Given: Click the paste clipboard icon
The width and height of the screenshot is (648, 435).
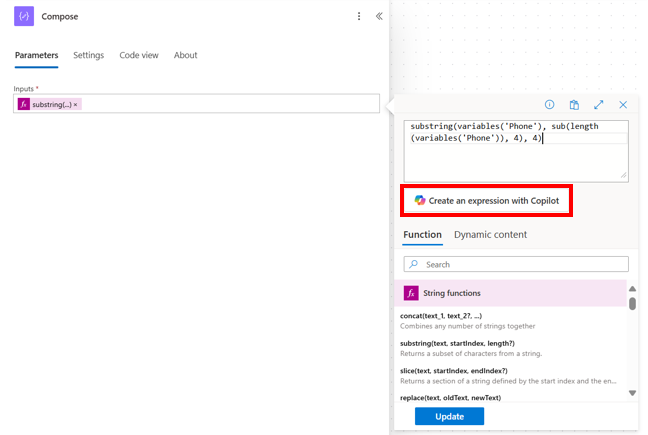Looking at the screenshot, I should pyautogui.click(x=574, y=105).
